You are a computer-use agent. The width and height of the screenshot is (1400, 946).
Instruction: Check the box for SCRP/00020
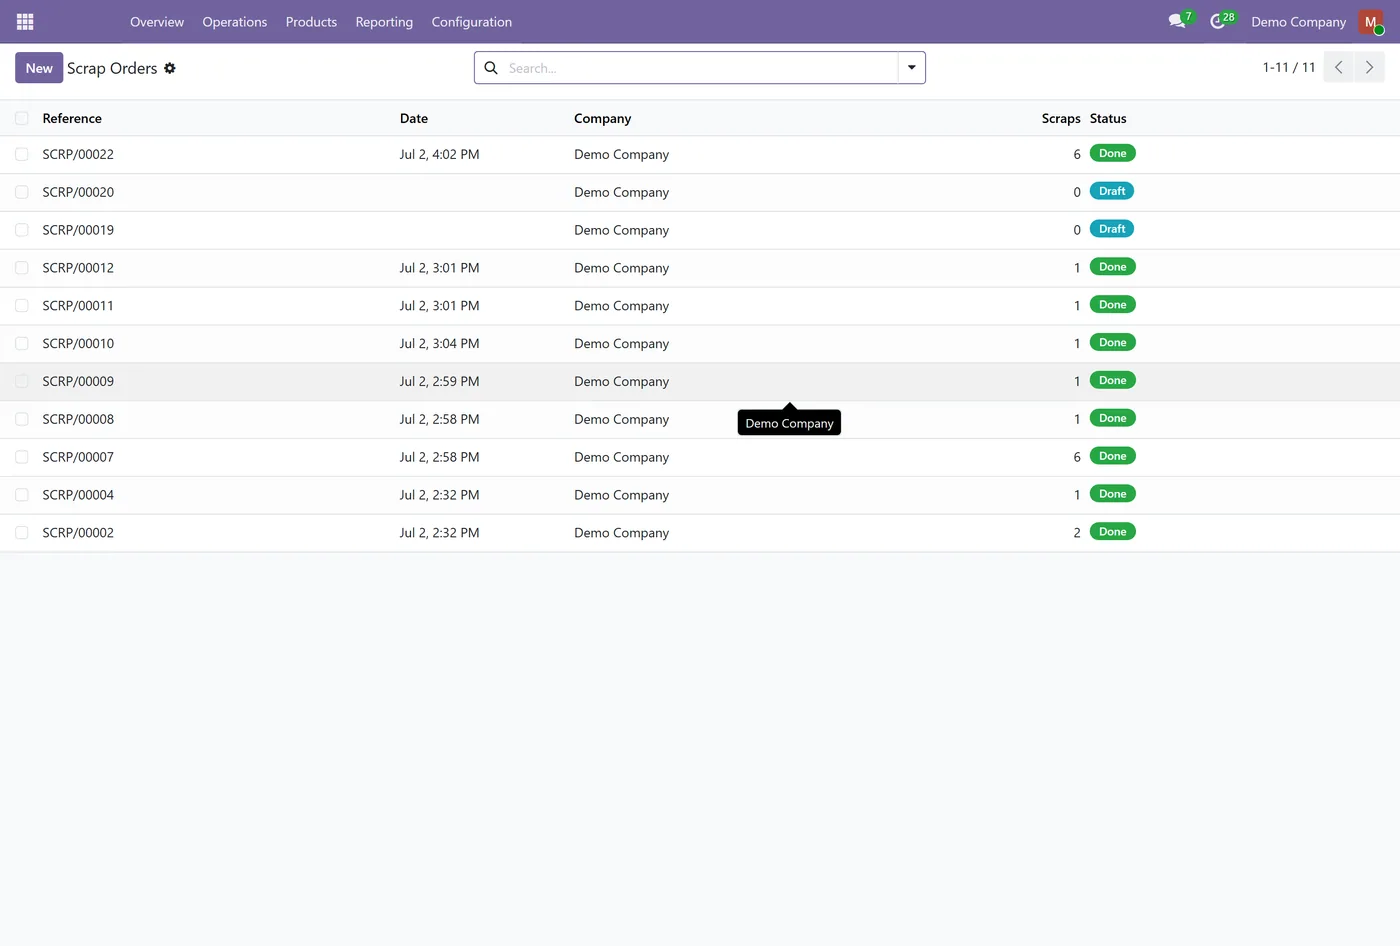[22, 192]
